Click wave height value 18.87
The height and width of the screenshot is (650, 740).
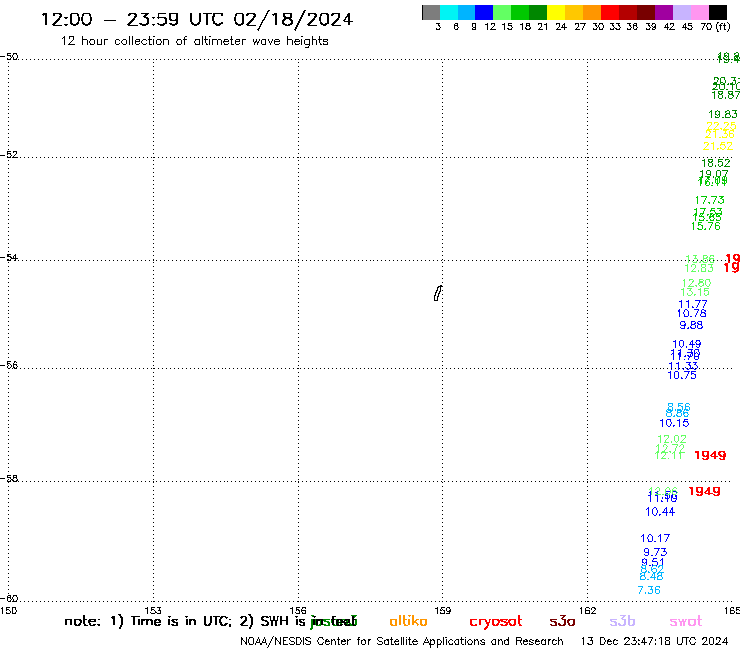pyautogui.click(x=725, y=95)
